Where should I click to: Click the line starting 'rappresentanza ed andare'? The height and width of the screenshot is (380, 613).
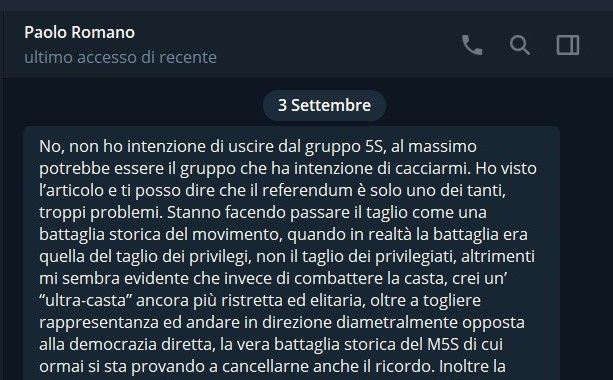281,323
